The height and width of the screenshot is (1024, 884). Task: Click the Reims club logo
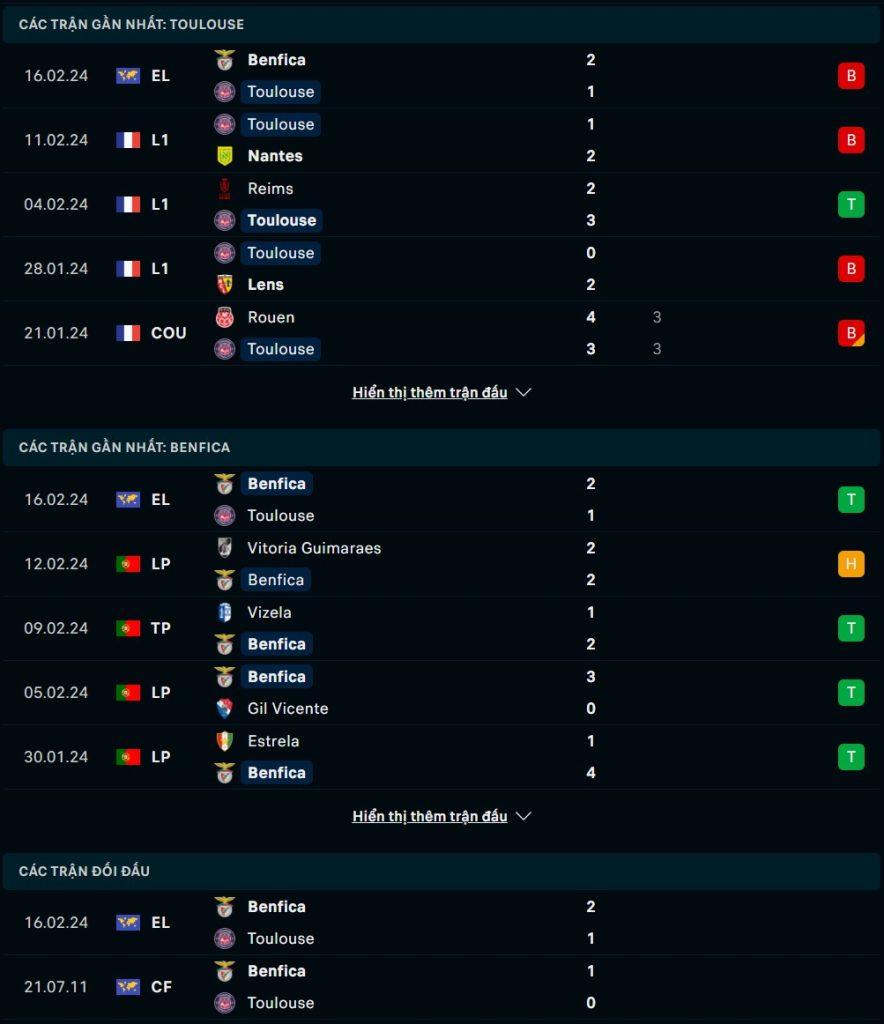pos(225,189)
